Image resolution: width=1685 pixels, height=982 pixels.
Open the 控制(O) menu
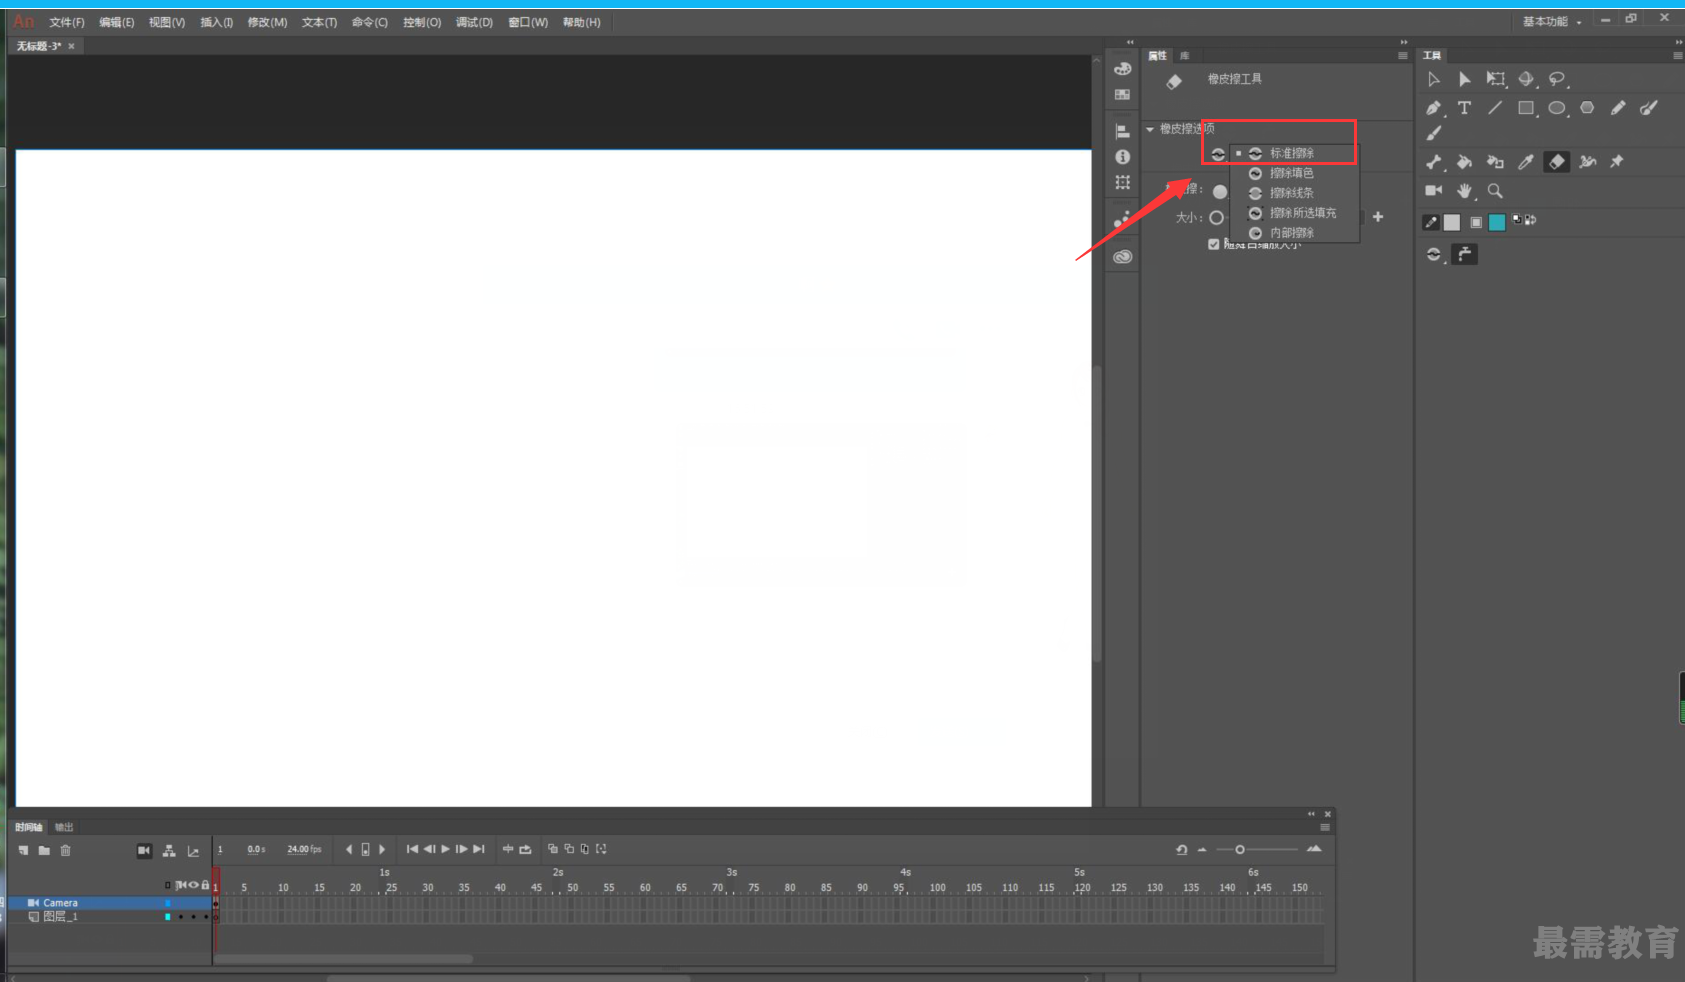click(x=422, y=22)
